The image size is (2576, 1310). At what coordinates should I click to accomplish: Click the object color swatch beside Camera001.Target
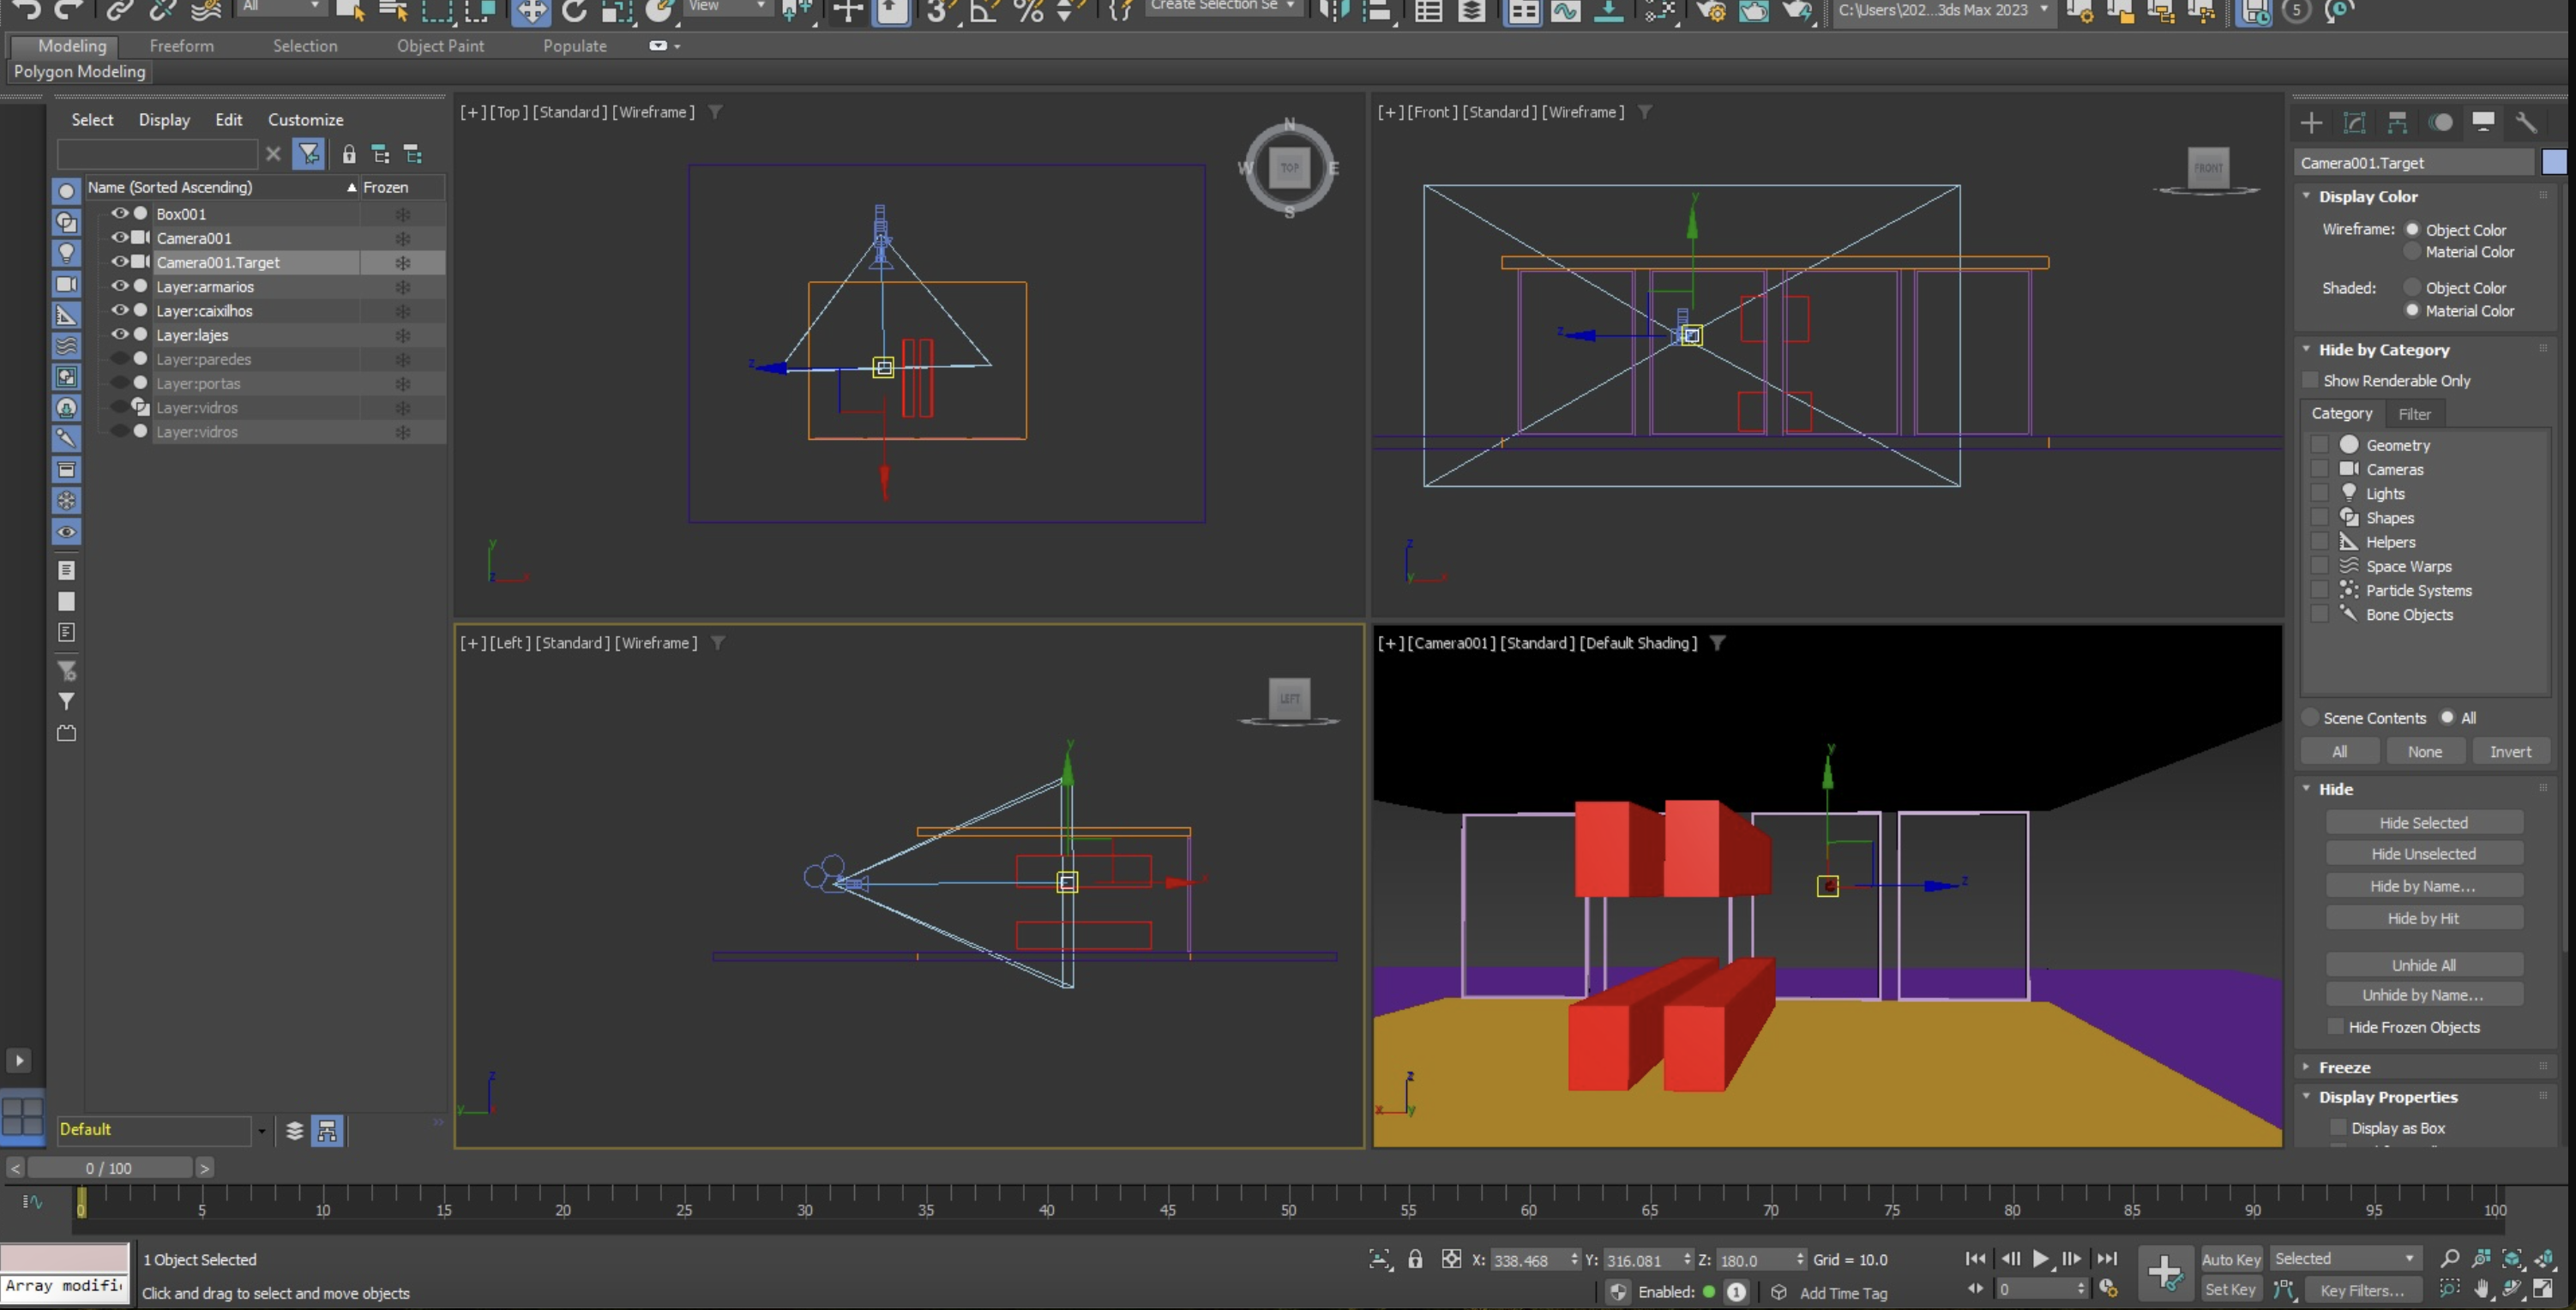[x=2552, y=162]
